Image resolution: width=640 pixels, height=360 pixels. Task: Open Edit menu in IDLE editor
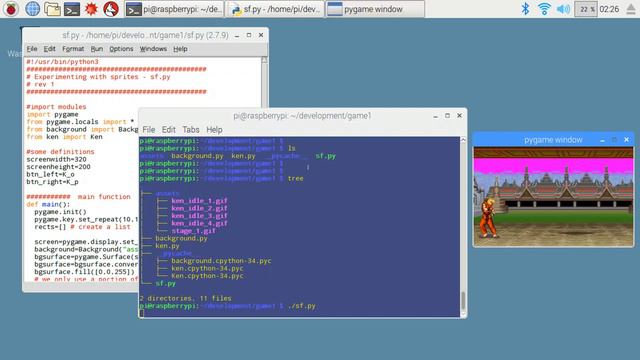tap(49, 49)
